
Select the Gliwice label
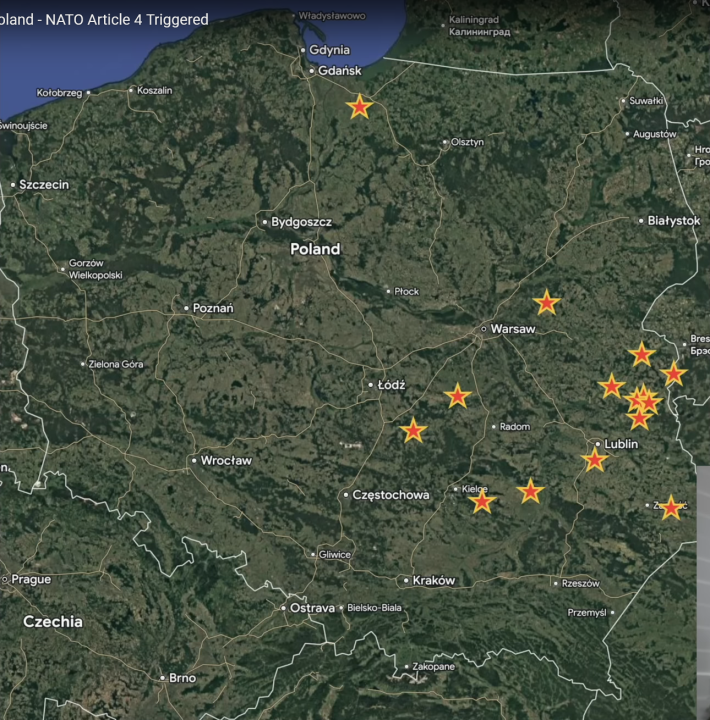click(335, 555)
